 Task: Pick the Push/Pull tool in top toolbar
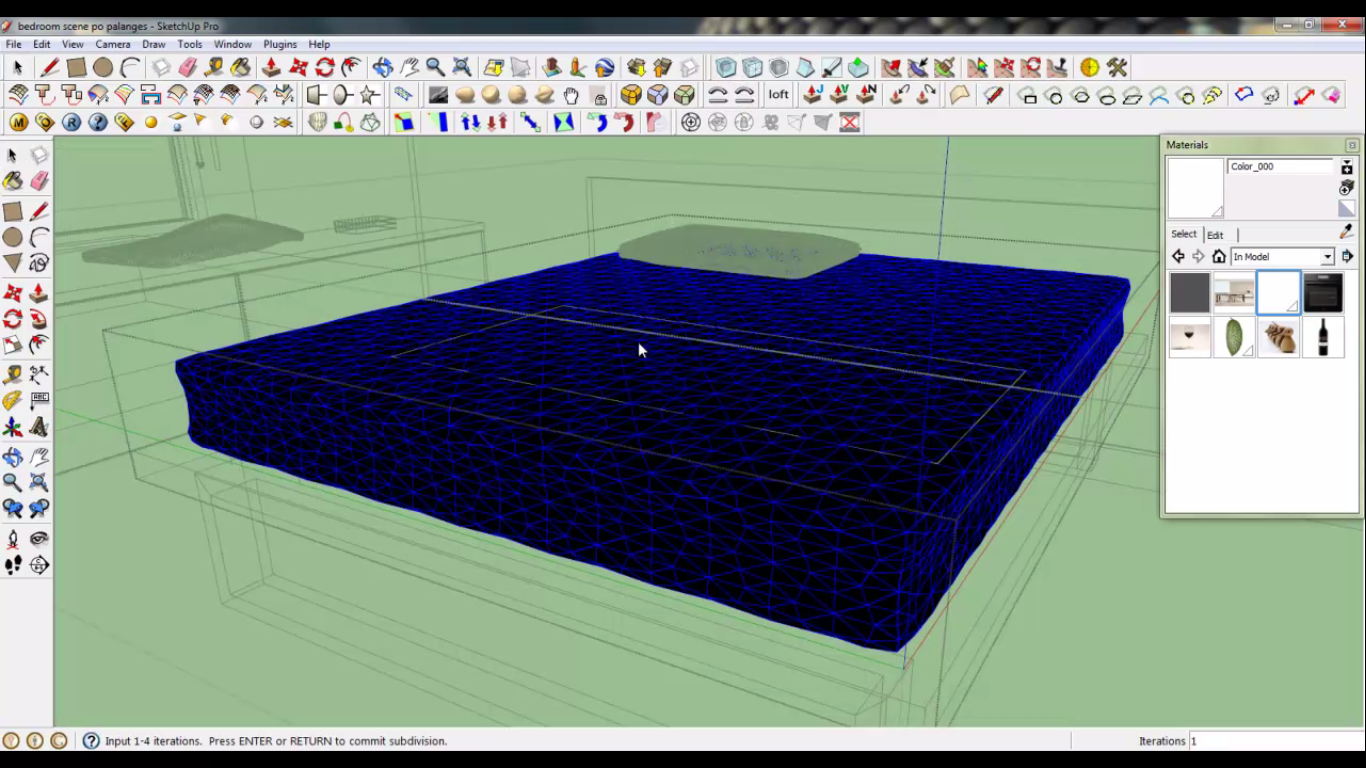(x=271, y=68)
